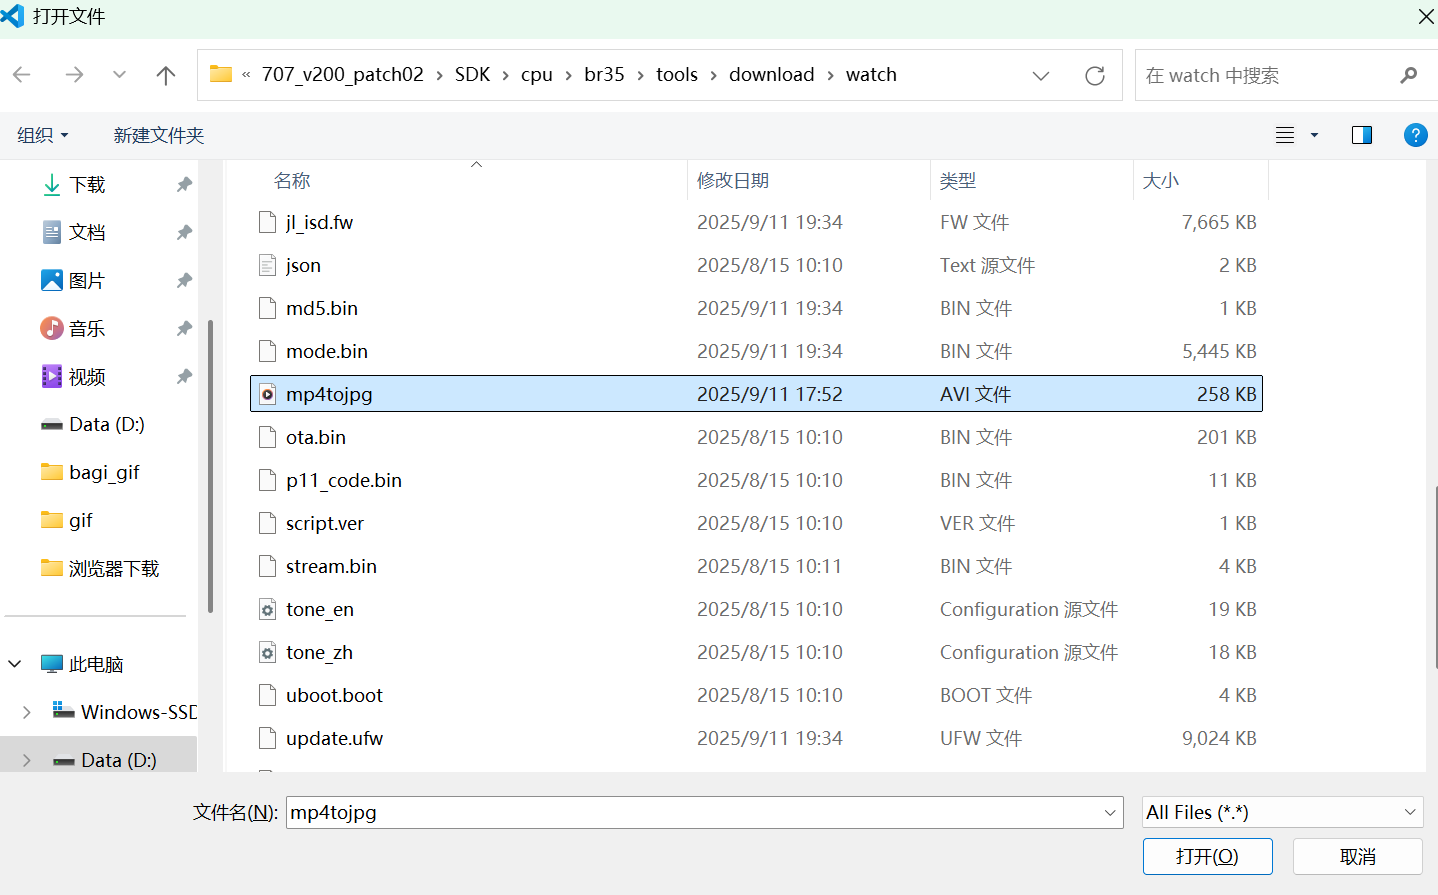Unpin 下载 using its pin icon

coord(184,184)
